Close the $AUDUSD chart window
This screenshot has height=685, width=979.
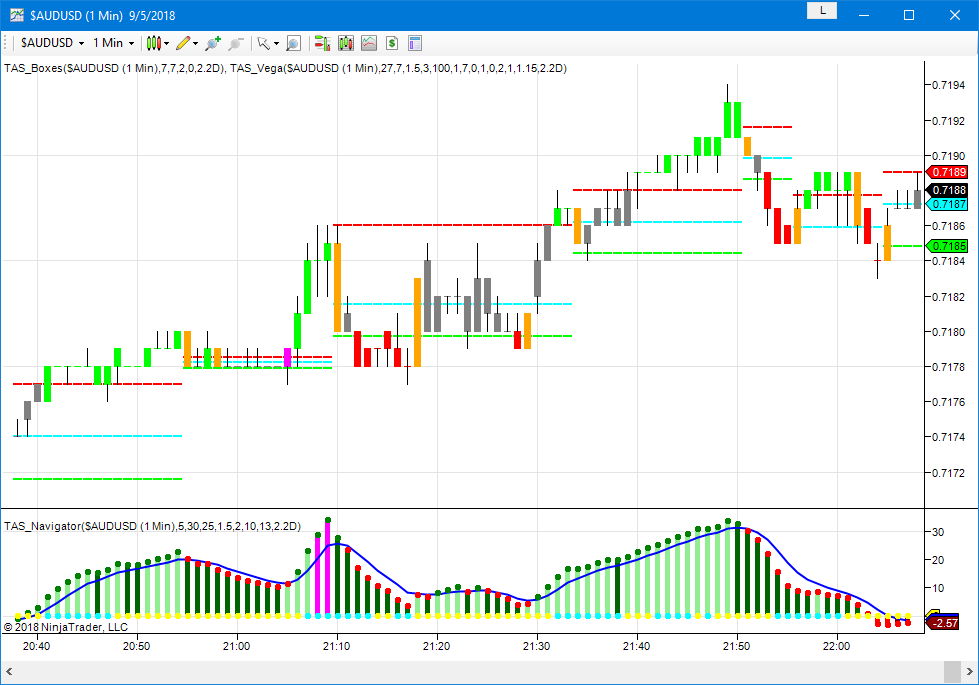[x=955, y=15]
